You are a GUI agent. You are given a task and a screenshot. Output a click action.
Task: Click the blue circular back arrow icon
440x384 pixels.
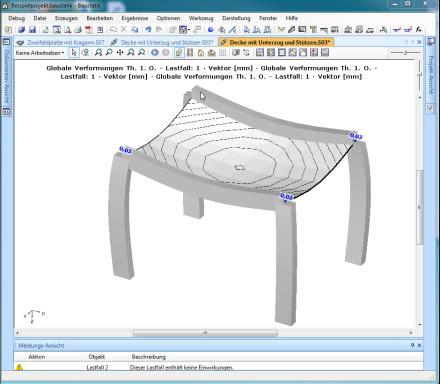click(x=155, y=52)
